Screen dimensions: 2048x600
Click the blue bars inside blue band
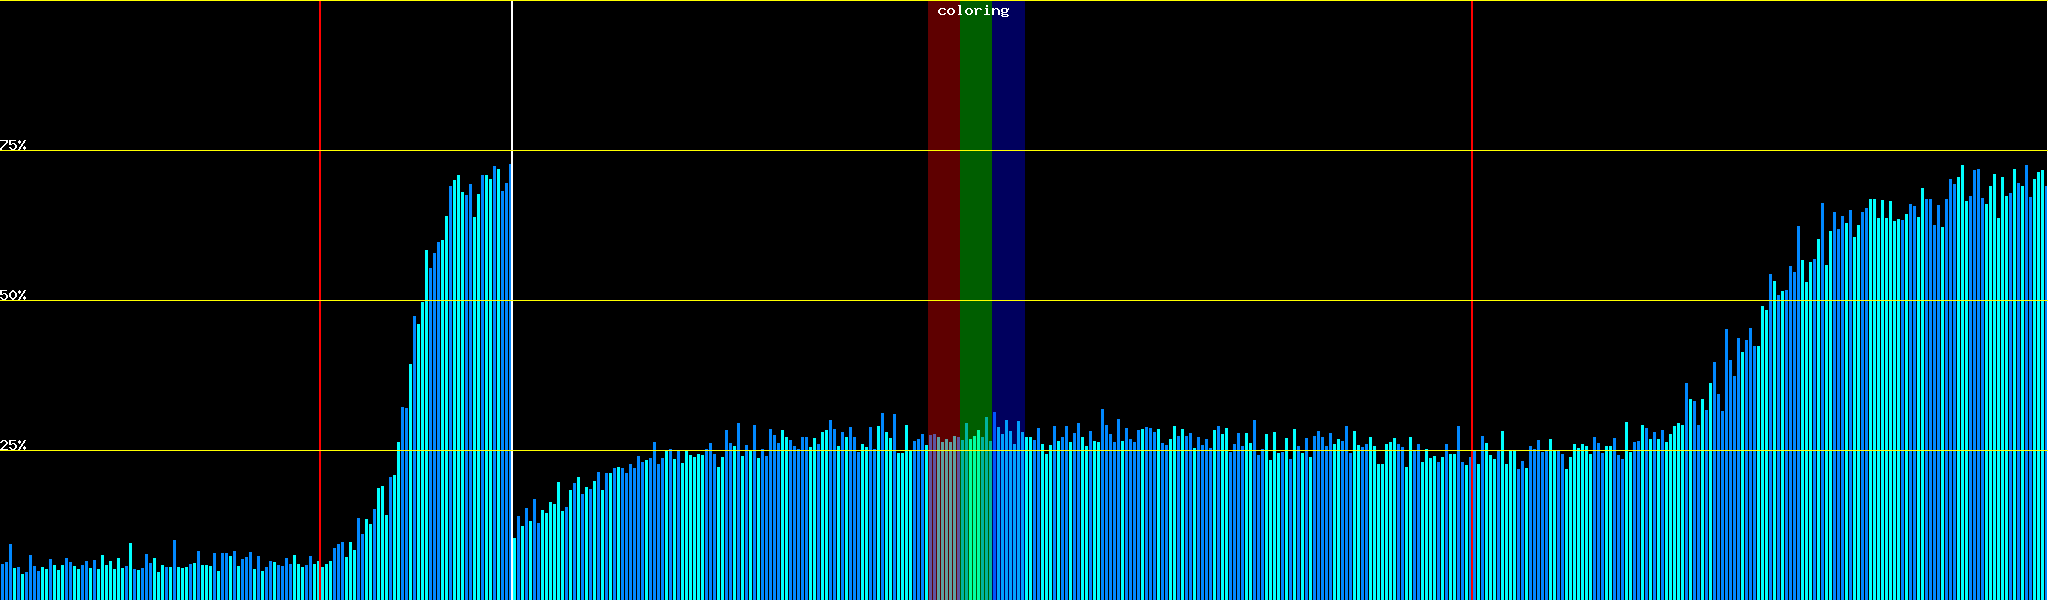coord(1008,520)
